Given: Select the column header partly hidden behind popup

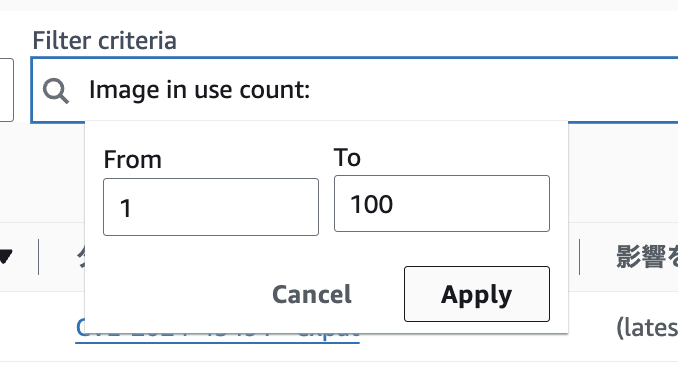Looking at the screenshot, I should [x=80, y=257].
